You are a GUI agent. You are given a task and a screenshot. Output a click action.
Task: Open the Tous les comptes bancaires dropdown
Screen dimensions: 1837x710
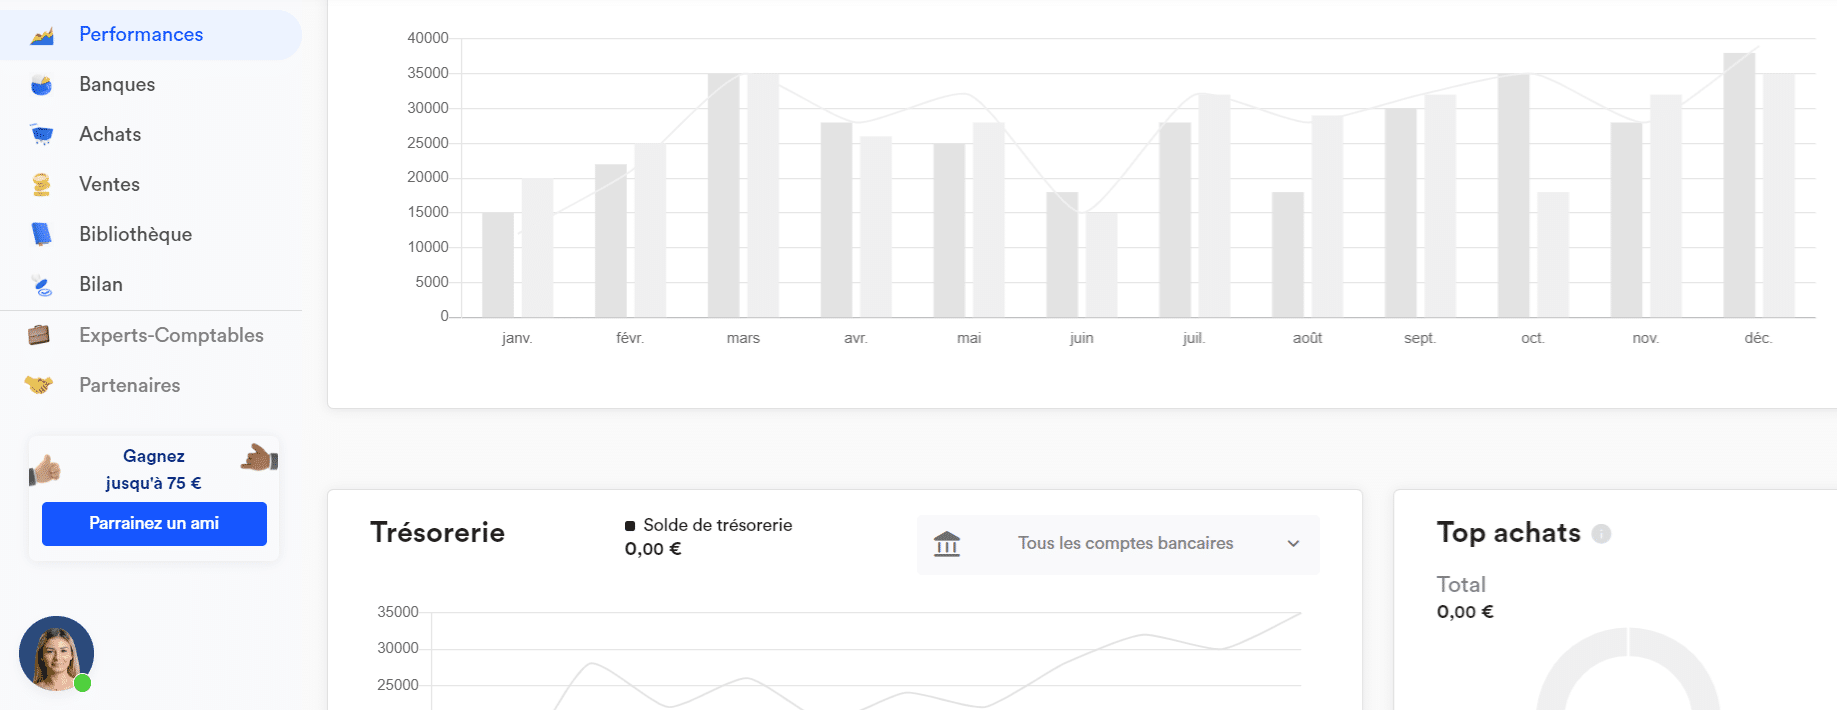tap(1118, 544)
